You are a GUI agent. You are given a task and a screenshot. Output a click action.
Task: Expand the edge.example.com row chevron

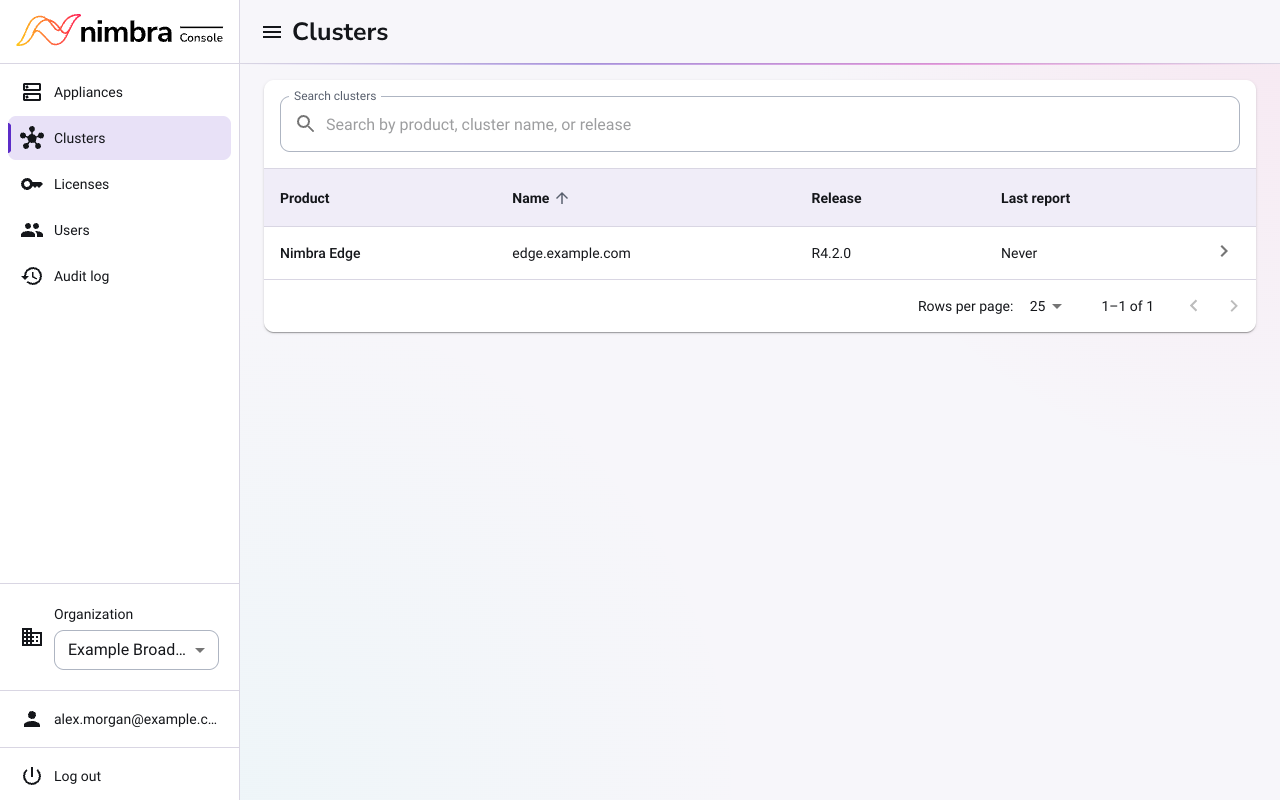coord(1224,252)
